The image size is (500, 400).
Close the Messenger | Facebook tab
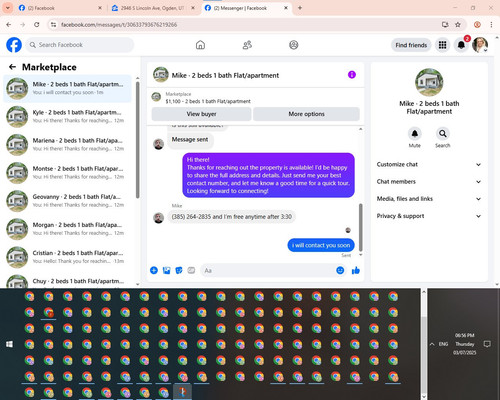click(286, 8)
